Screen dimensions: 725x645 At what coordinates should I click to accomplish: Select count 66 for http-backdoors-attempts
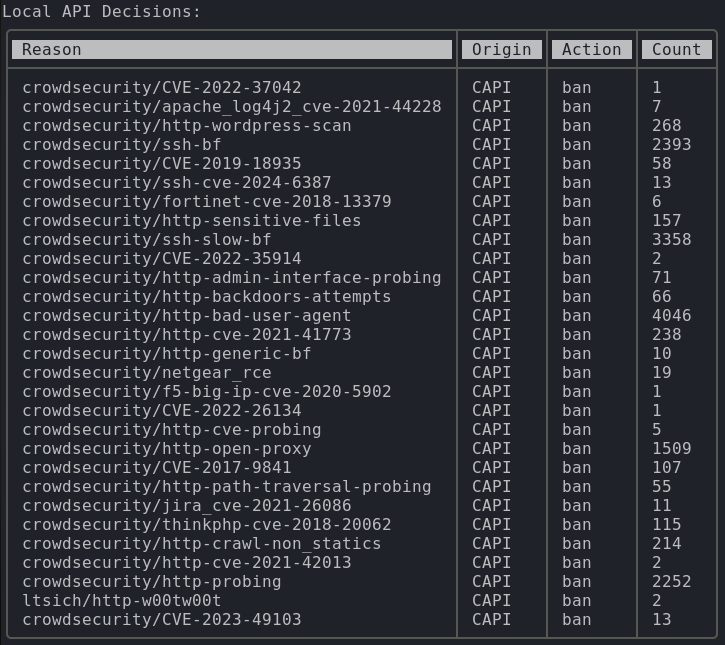[662, 297]
